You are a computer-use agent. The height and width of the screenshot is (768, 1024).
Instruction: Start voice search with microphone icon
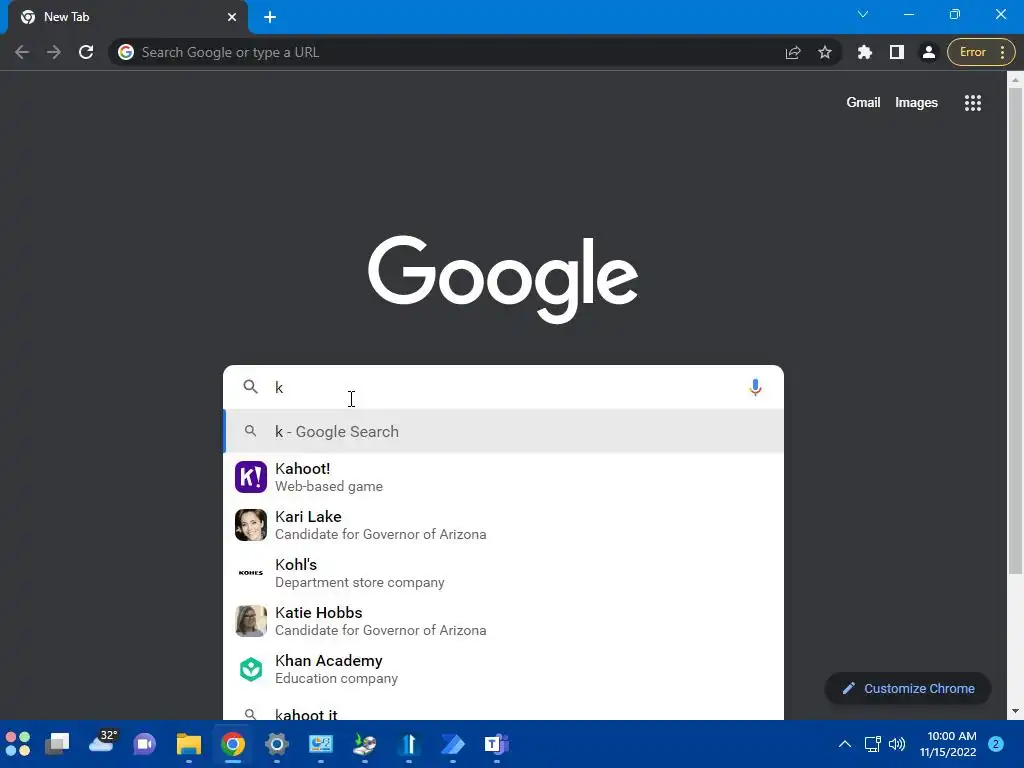(x=755, y=387)
